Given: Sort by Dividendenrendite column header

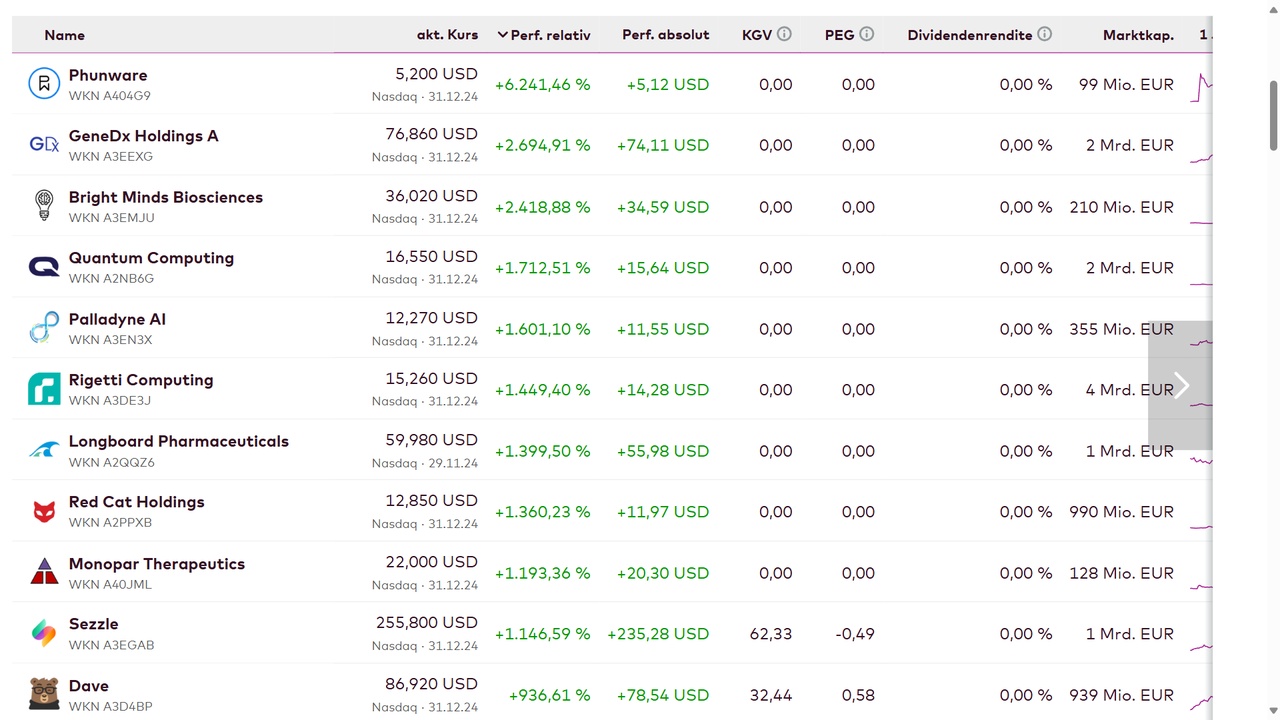Looking at the screenshot, I should [x=969, y=35].
